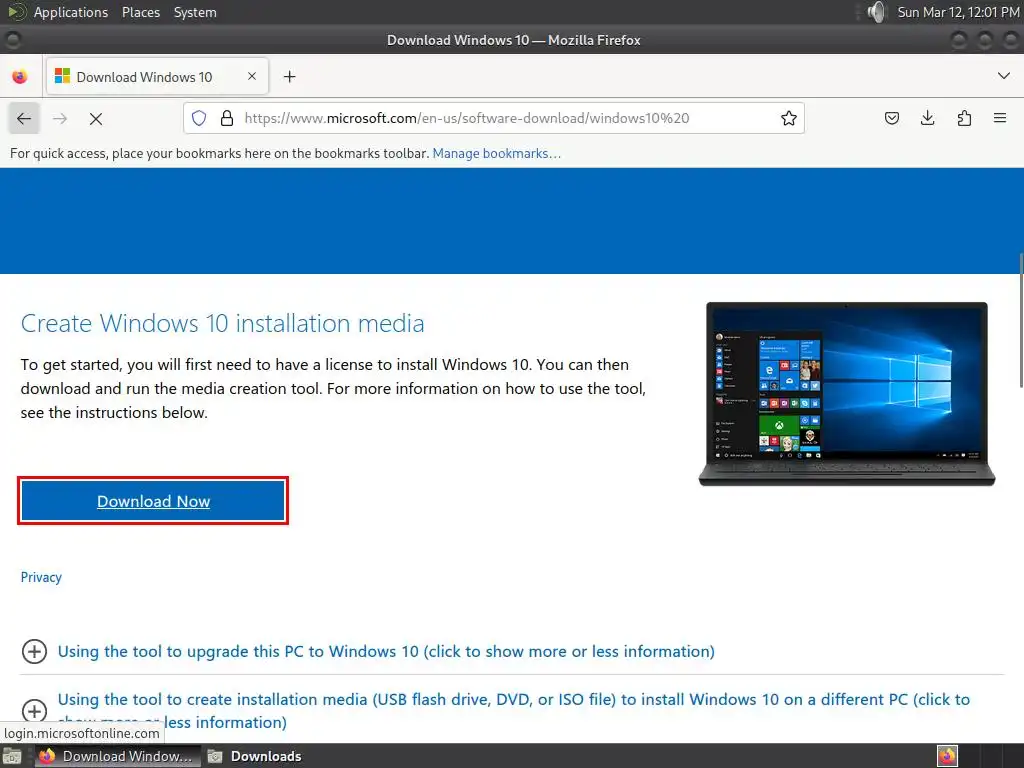Open the System menu
Viewport: 1024px width, 768px height.
click(195, 12)
